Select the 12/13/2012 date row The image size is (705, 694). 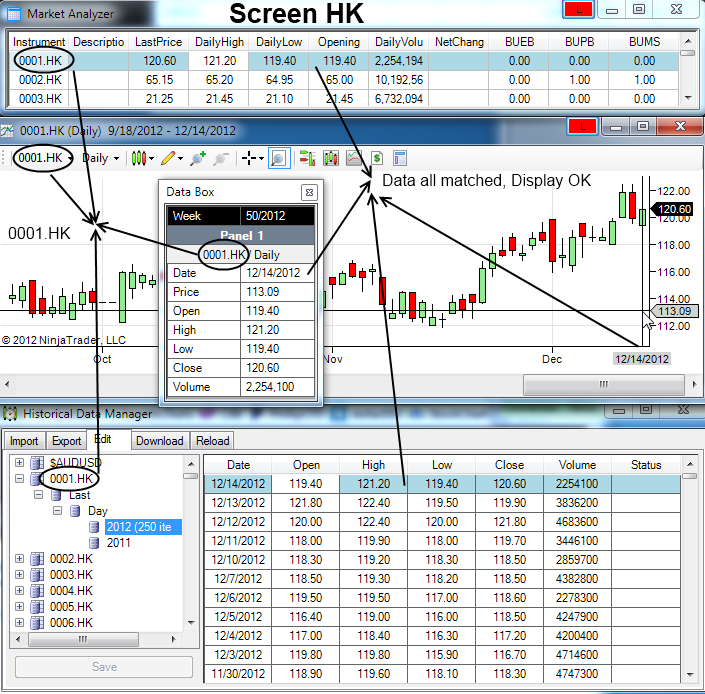coord(442,503)
